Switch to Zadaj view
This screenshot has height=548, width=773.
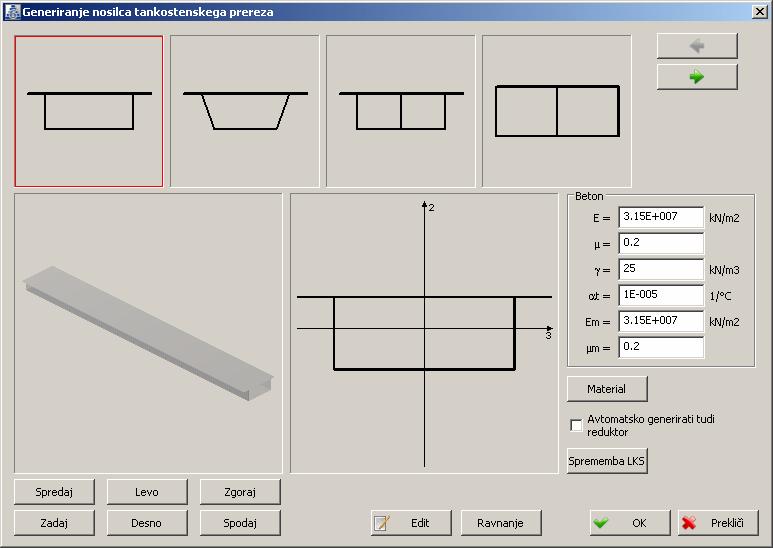click(54, 523)
